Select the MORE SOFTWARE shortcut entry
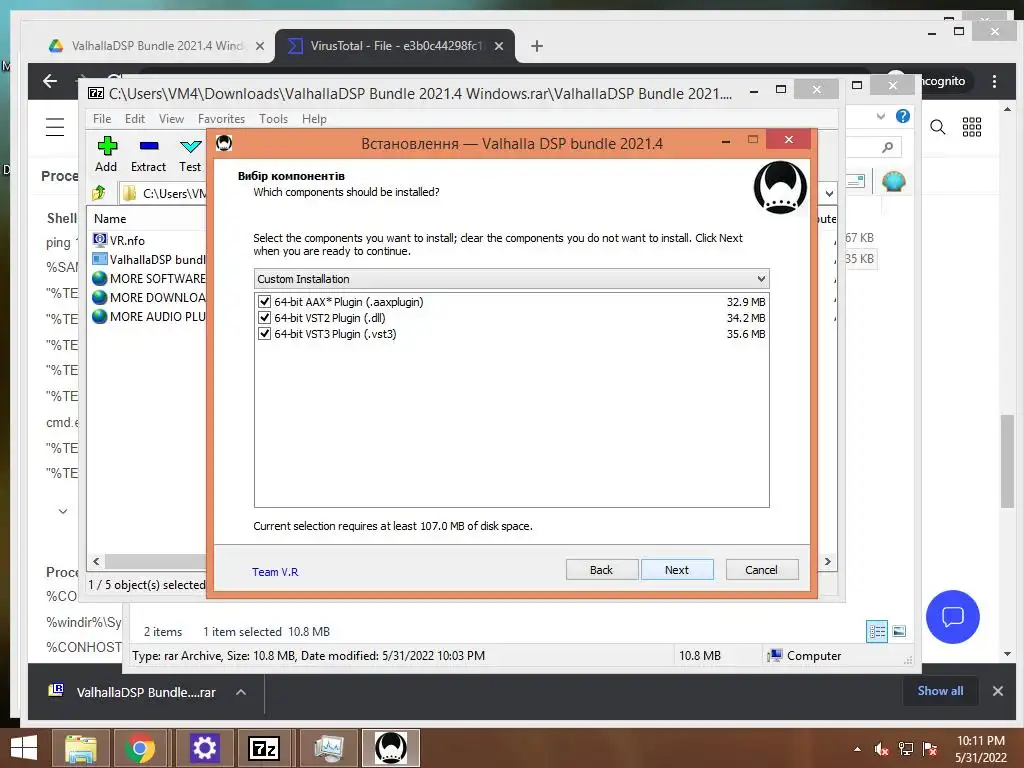This screenshot has width=1024, height=768. coord(149,278)
